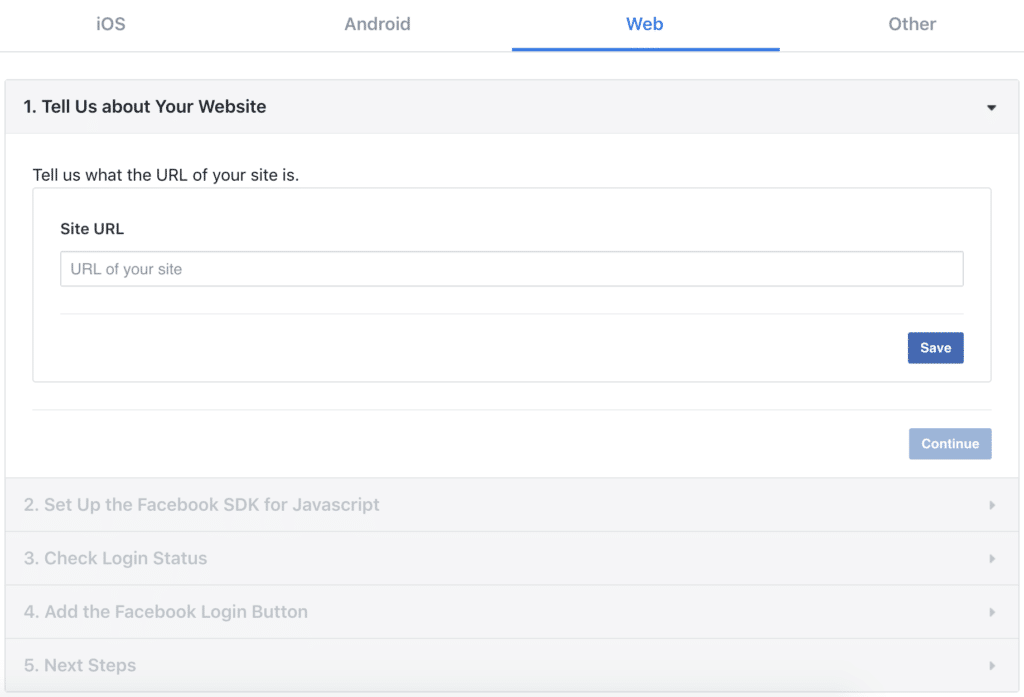
Task: Switch to the Android platform tab
Action: coord(377,24)
